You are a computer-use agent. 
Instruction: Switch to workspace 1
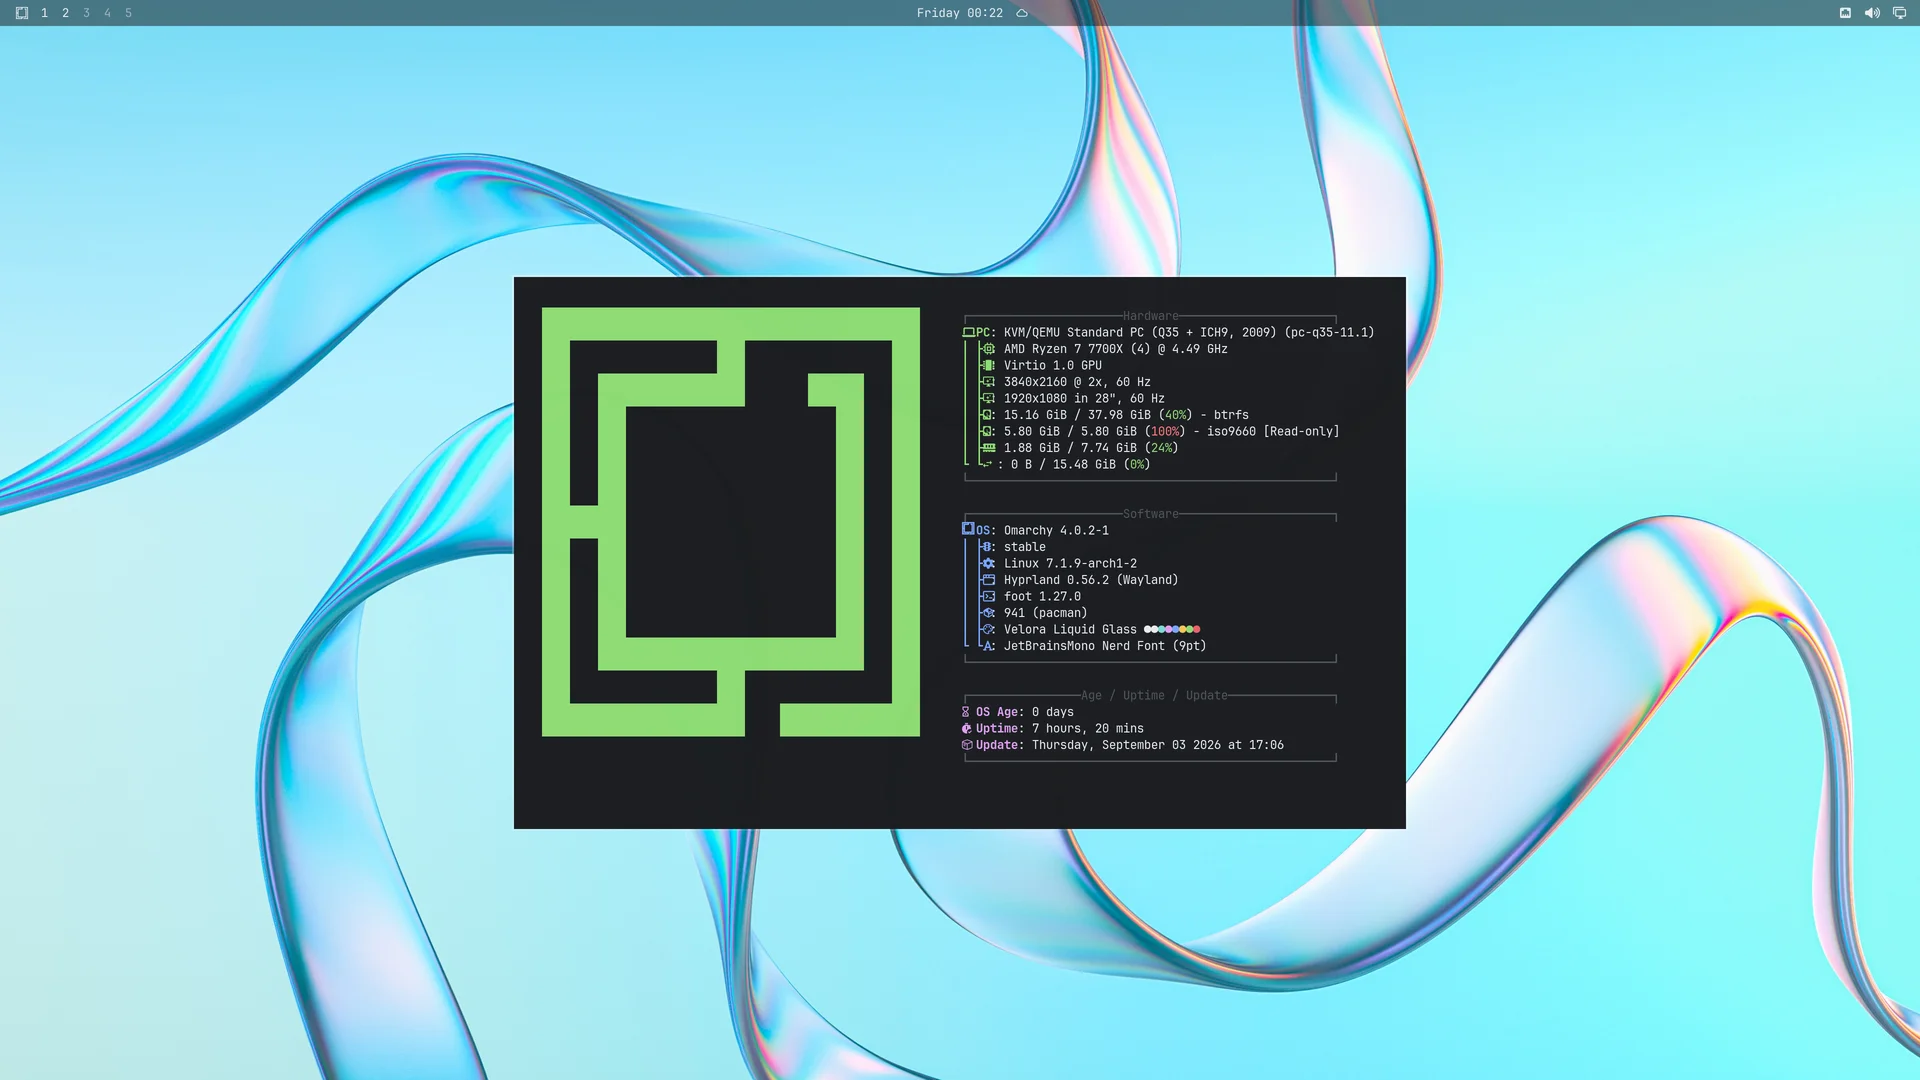(44, 13)
